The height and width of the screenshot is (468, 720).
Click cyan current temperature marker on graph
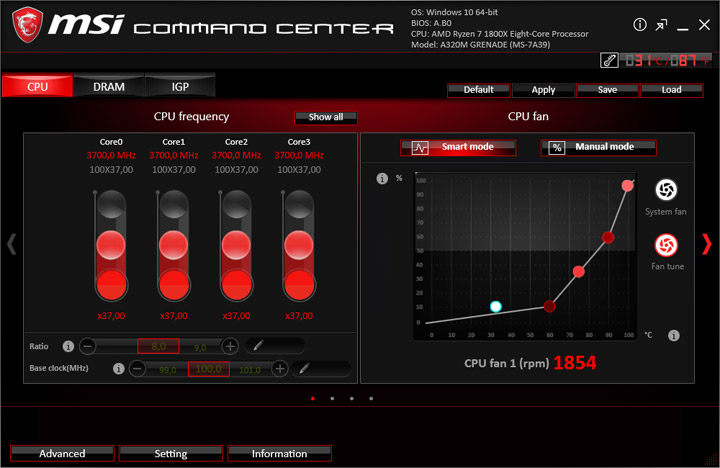(495, 306)
